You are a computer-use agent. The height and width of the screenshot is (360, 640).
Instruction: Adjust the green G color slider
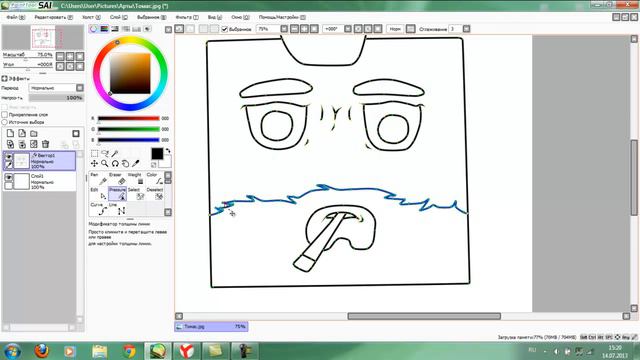click(129, 129)
